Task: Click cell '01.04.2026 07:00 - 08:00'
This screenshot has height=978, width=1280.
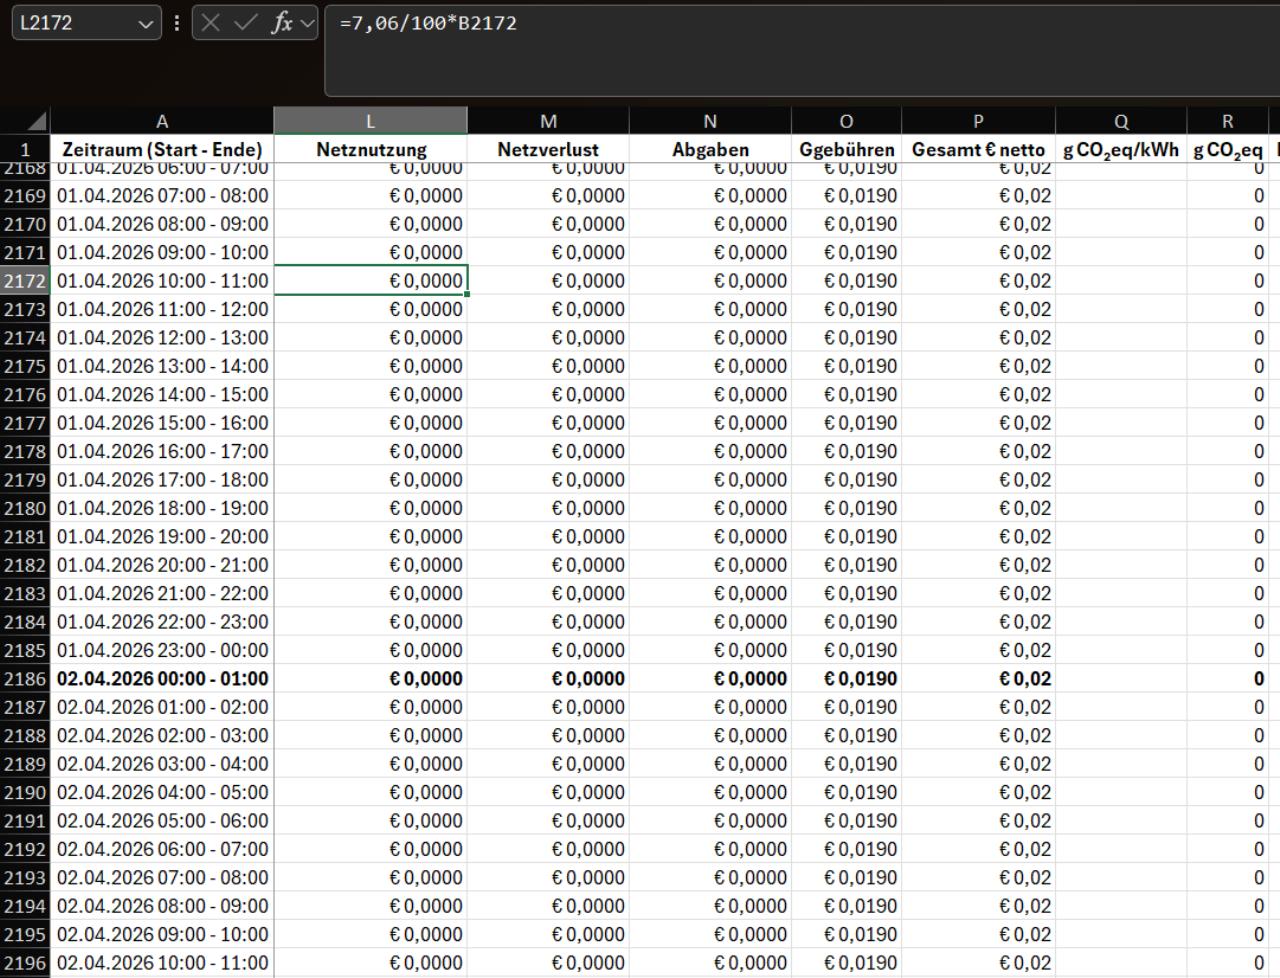Action: coord(162,196)
